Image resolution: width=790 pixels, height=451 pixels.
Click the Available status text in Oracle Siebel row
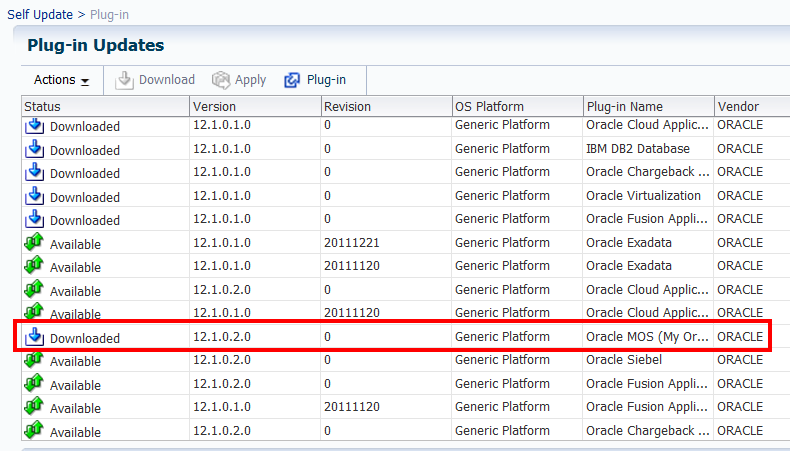pos(75,362)
